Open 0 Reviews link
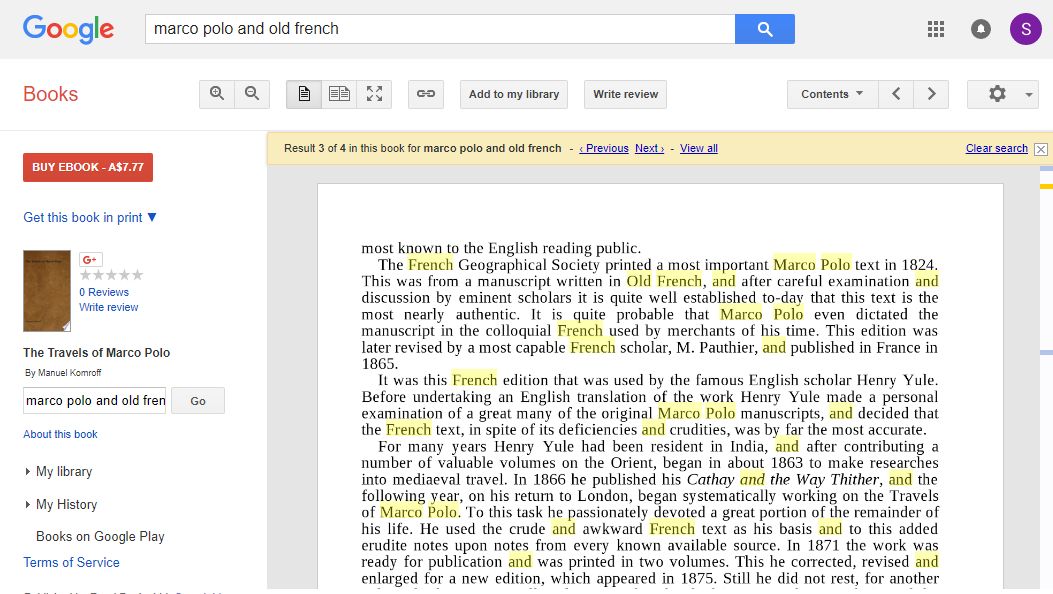The height and width of the screenshot is (594, 1053). (104, 292)
